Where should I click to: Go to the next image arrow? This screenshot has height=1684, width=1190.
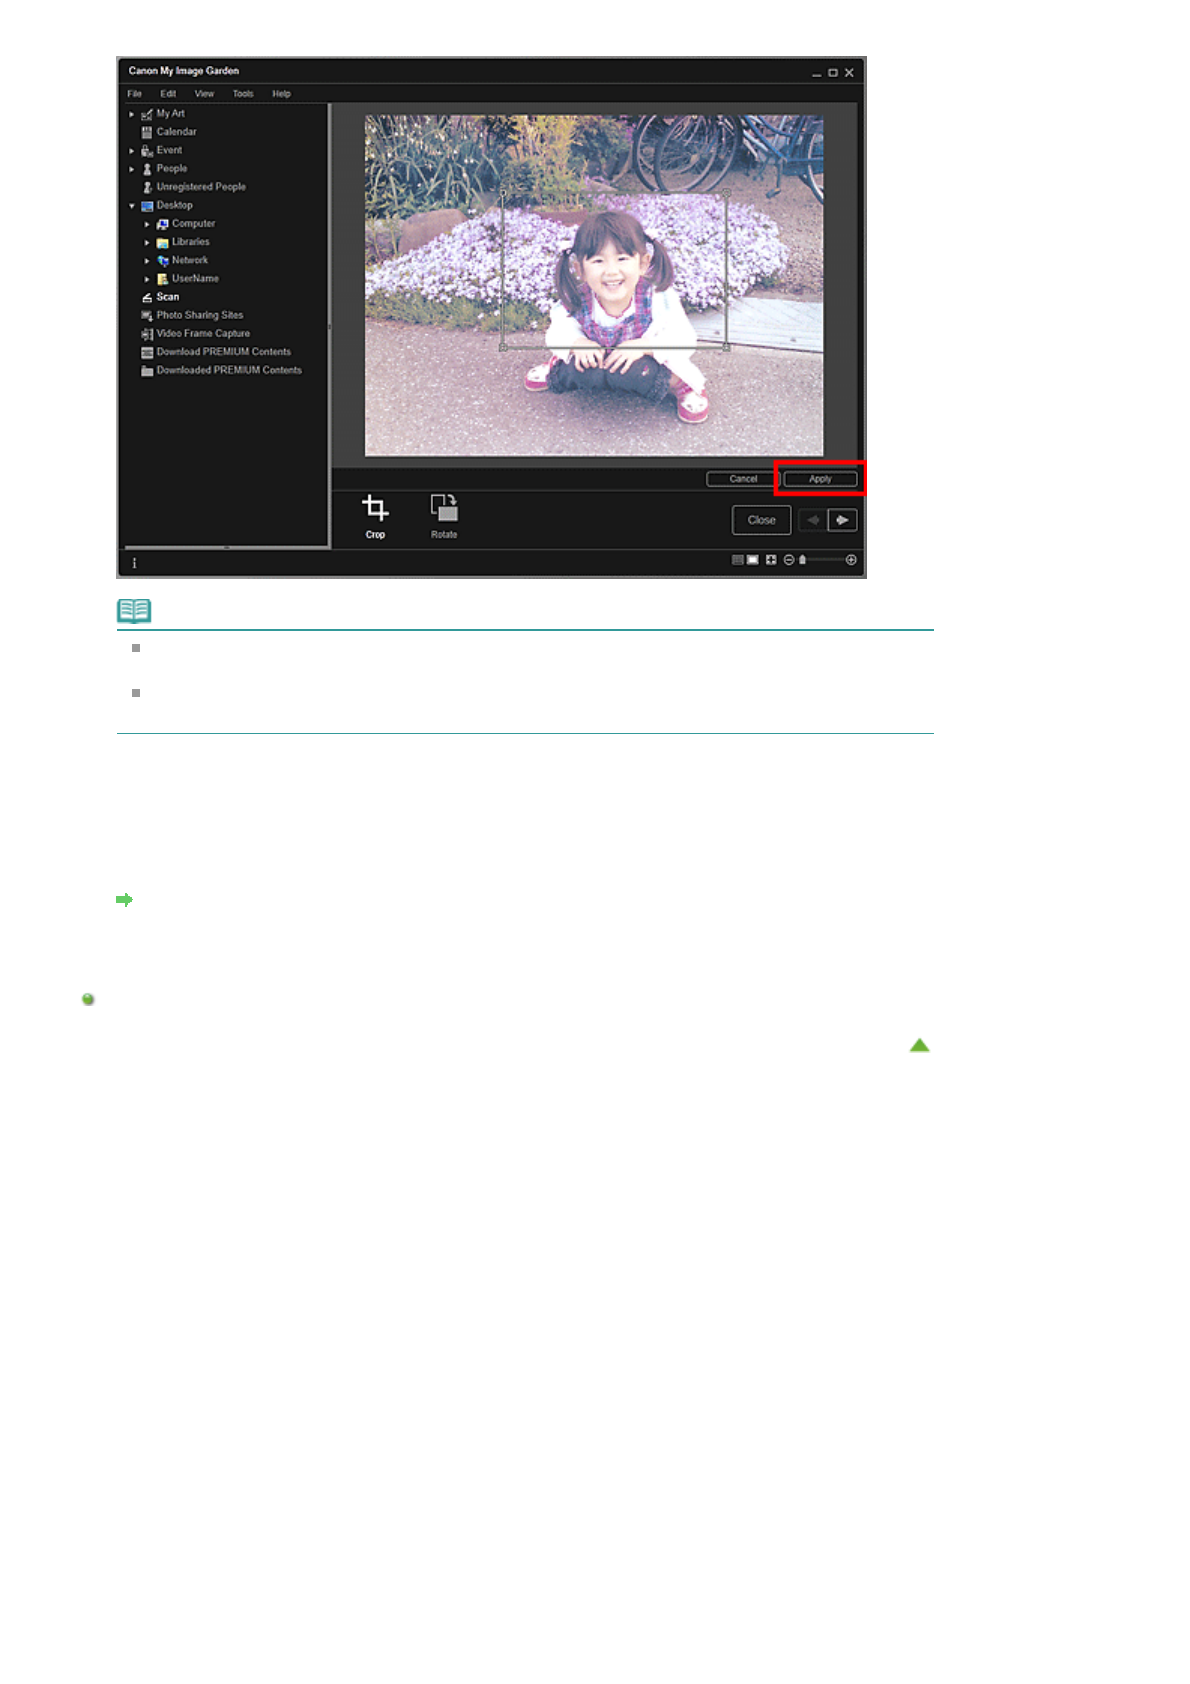[x=842, y=520]
